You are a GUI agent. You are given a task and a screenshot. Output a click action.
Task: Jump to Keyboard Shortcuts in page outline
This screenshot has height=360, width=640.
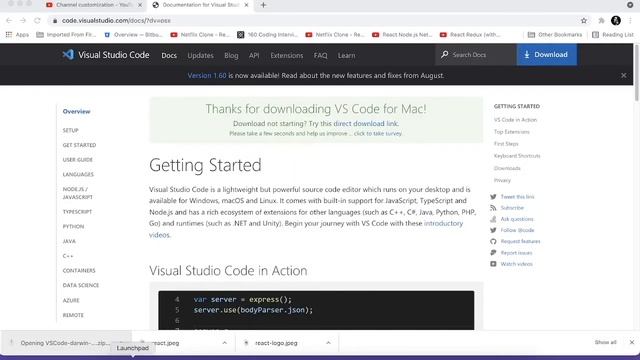(517, 156)
